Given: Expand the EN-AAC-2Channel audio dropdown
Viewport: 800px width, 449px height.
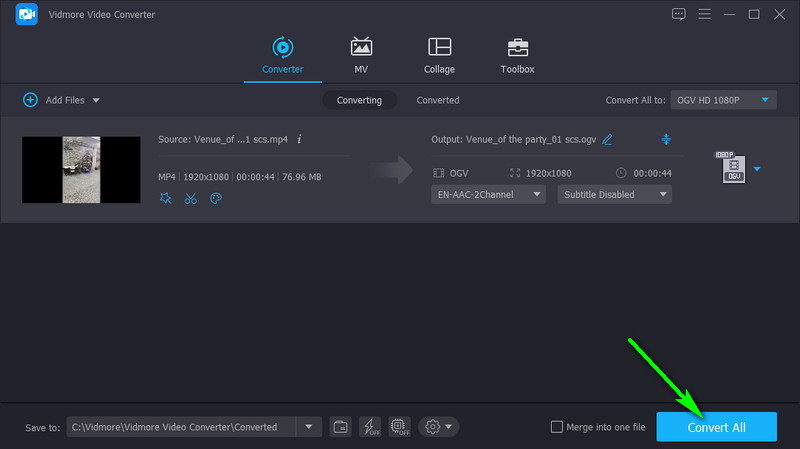Looking at the screenshot, I should 488,194.
